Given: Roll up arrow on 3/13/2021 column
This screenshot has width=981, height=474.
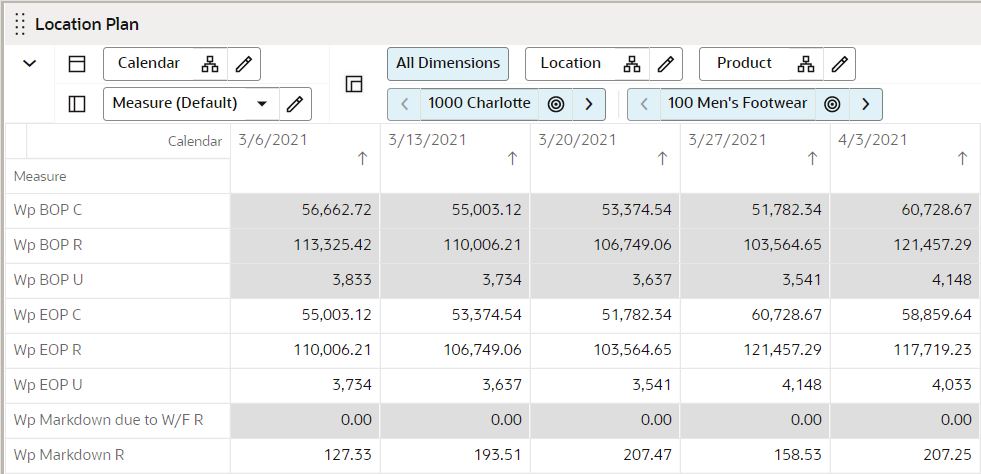Looking at the screenshot, I should click(512, 159).
